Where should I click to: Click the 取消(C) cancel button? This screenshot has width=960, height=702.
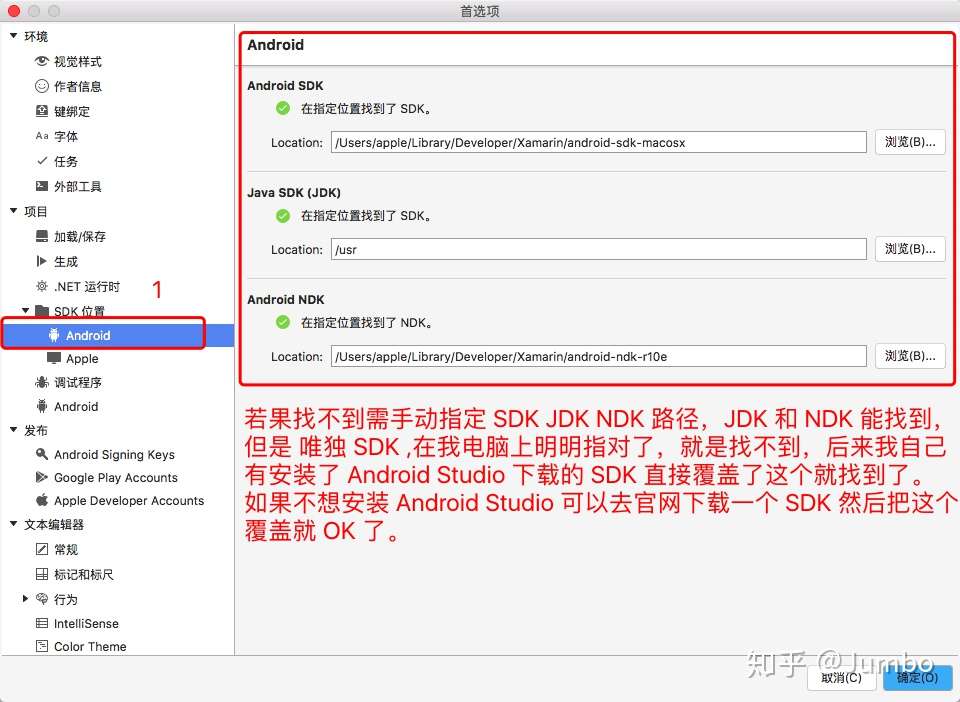point(841,678)
